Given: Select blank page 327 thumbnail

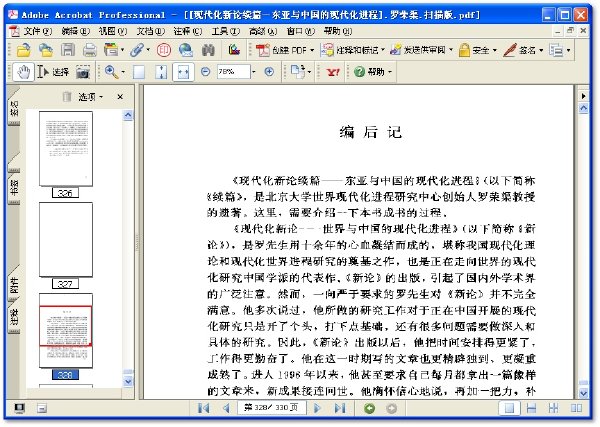Looking at the screenshot, I should [x=66, y=240].
